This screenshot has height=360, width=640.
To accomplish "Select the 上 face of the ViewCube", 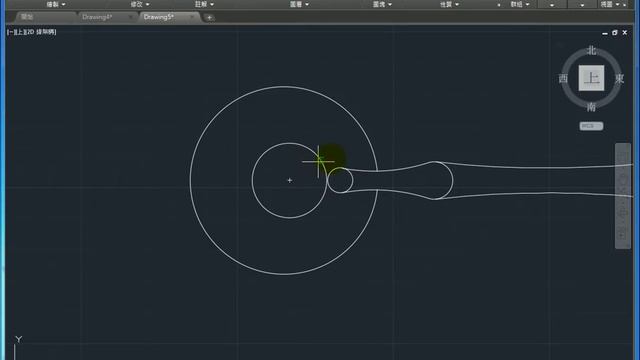I will tap(591, 78).
